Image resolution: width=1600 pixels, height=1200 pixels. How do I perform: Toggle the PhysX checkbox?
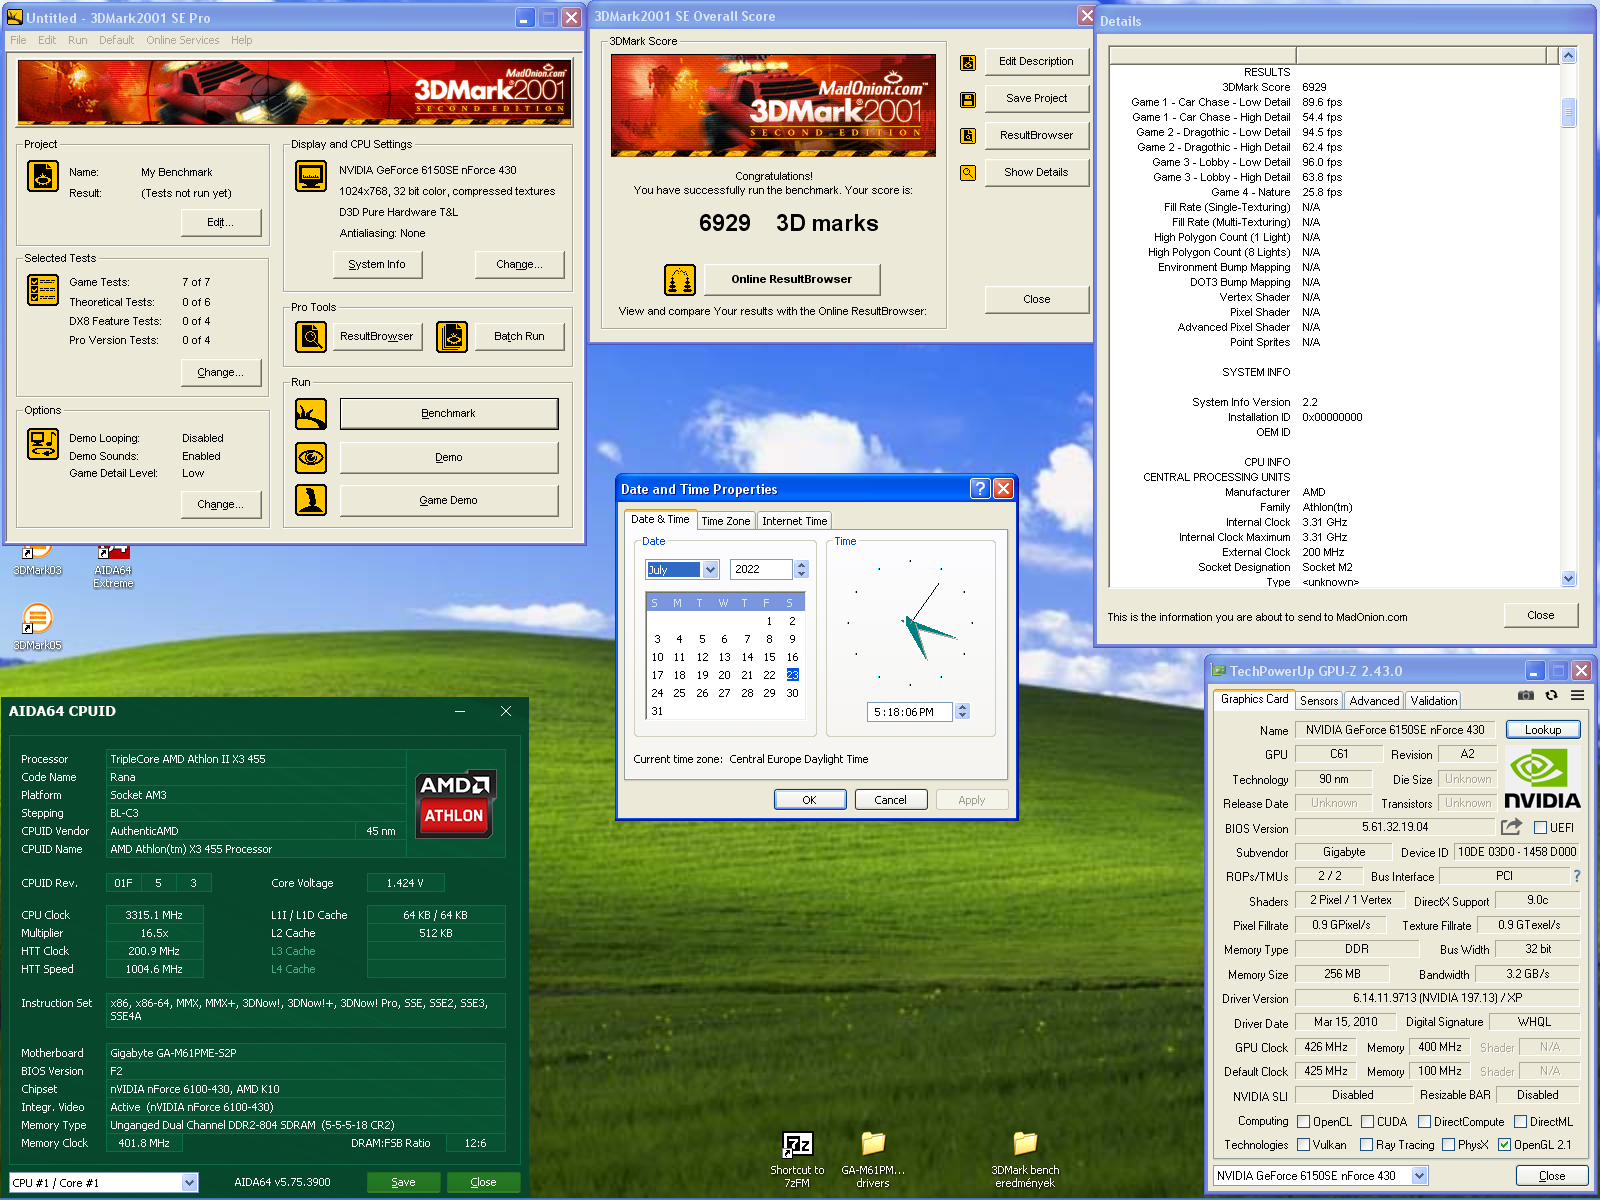1448,1145
